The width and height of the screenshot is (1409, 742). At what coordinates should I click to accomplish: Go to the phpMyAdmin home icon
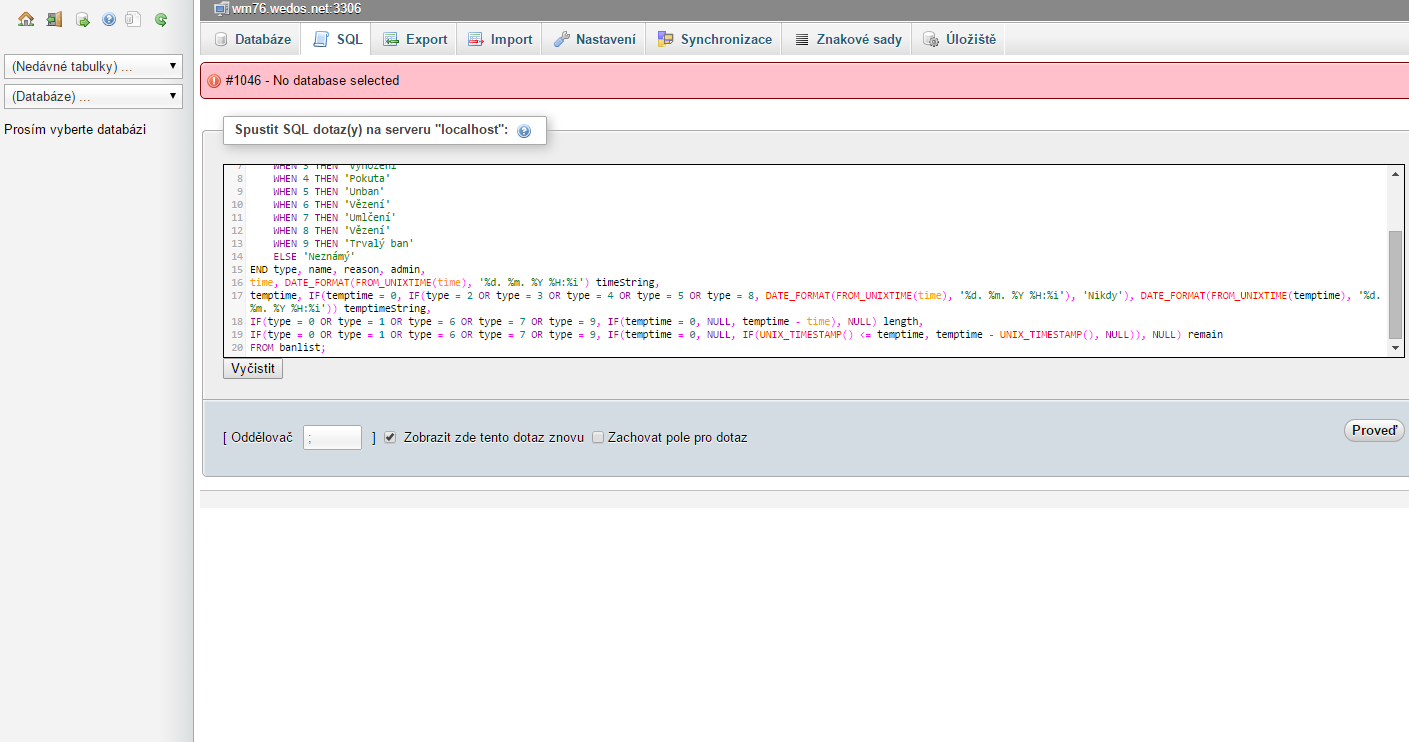(27, 19)
